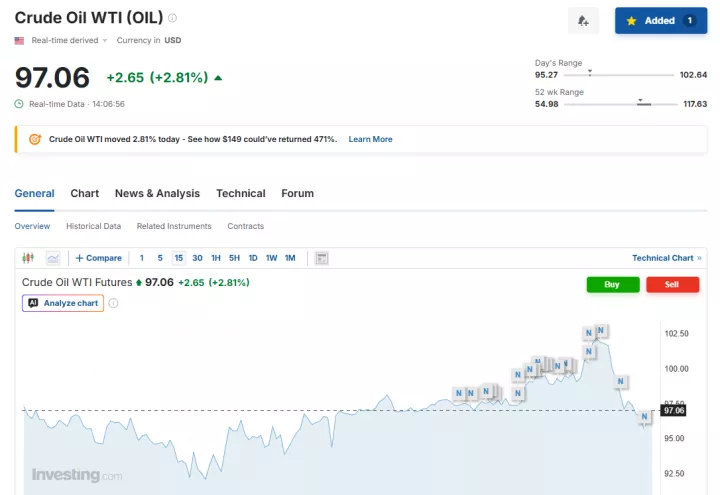Click the Learn More link
The image size is (720, 495).
[370, 139]
